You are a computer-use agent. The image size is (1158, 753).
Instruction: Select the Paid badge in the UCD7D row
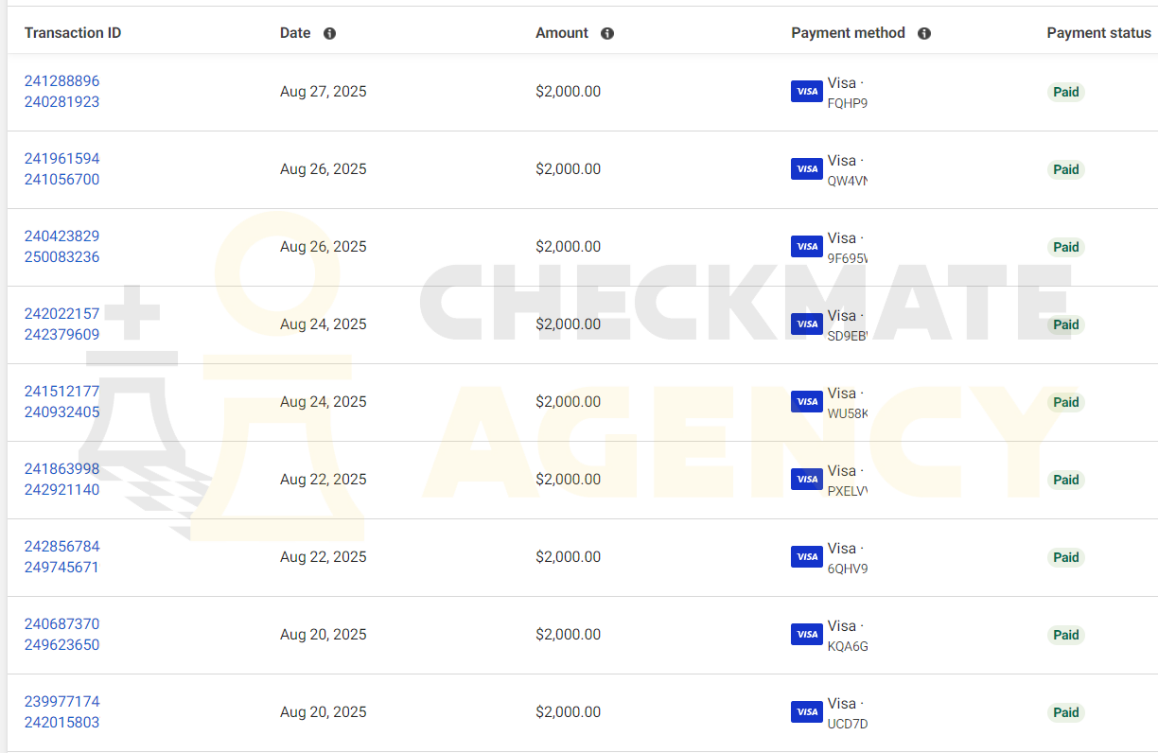(1066, 712)
